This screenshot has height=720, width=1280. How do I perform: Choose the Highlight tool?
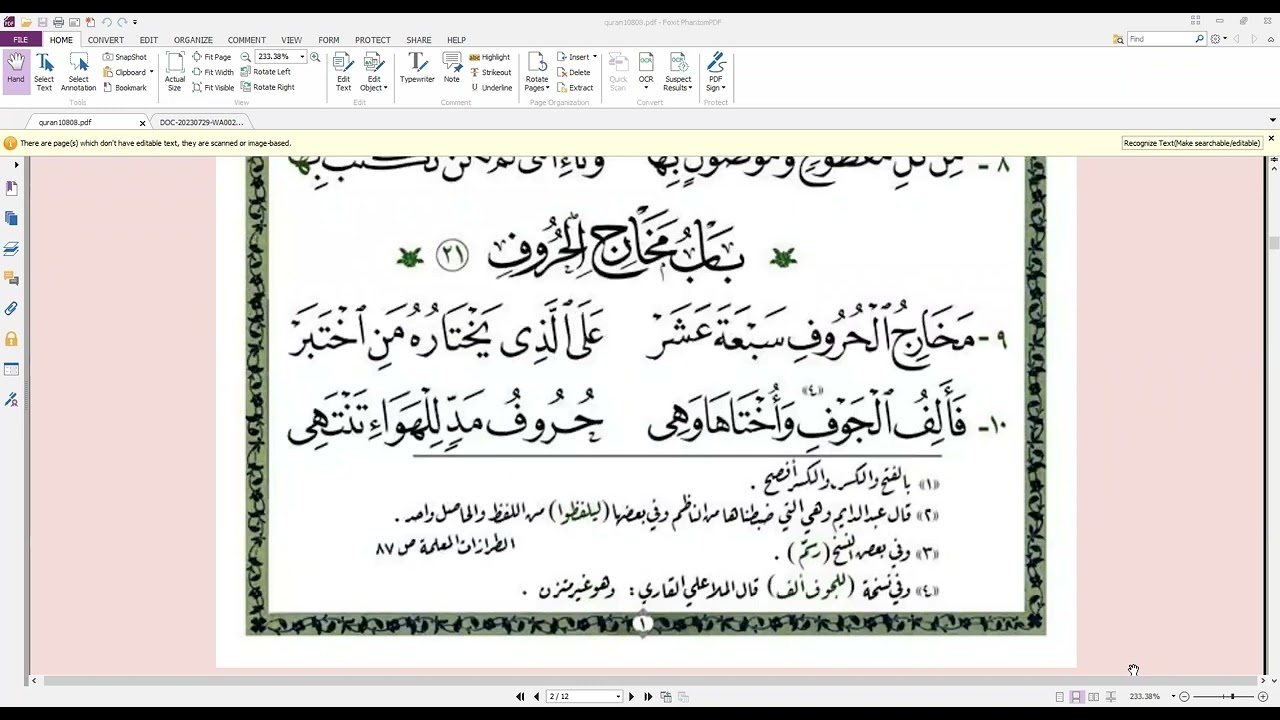tap(489, 57)
